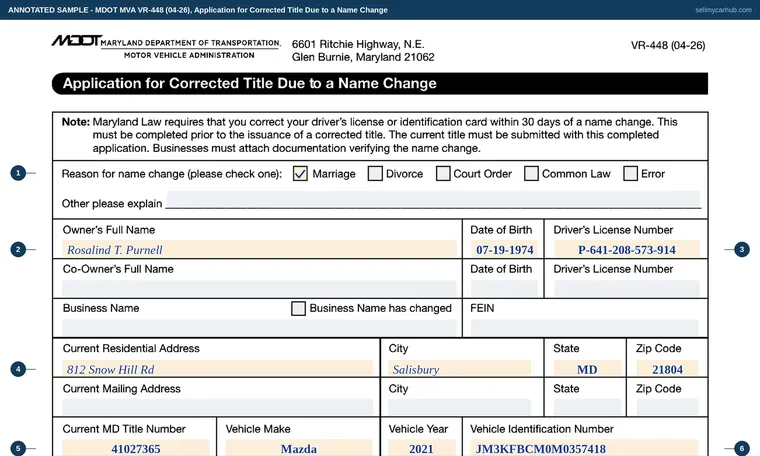This screenshot has width=760, height=456.
Task: Click the VR-448 (04-26) form number text
Action: click(668, 45)
